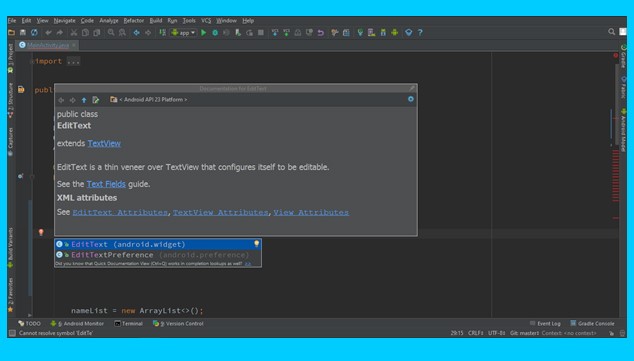This screenshot has width=634, height=361.
Task: Open the AVD Manager icon
Action: pos(372,32)
